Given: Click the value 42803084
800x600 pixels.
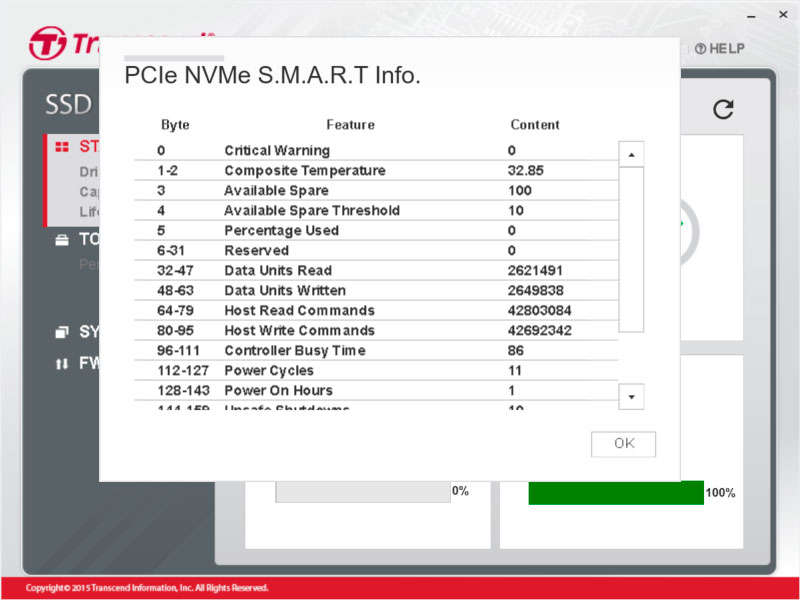Looking at the screenshot, I should (539, 310).
